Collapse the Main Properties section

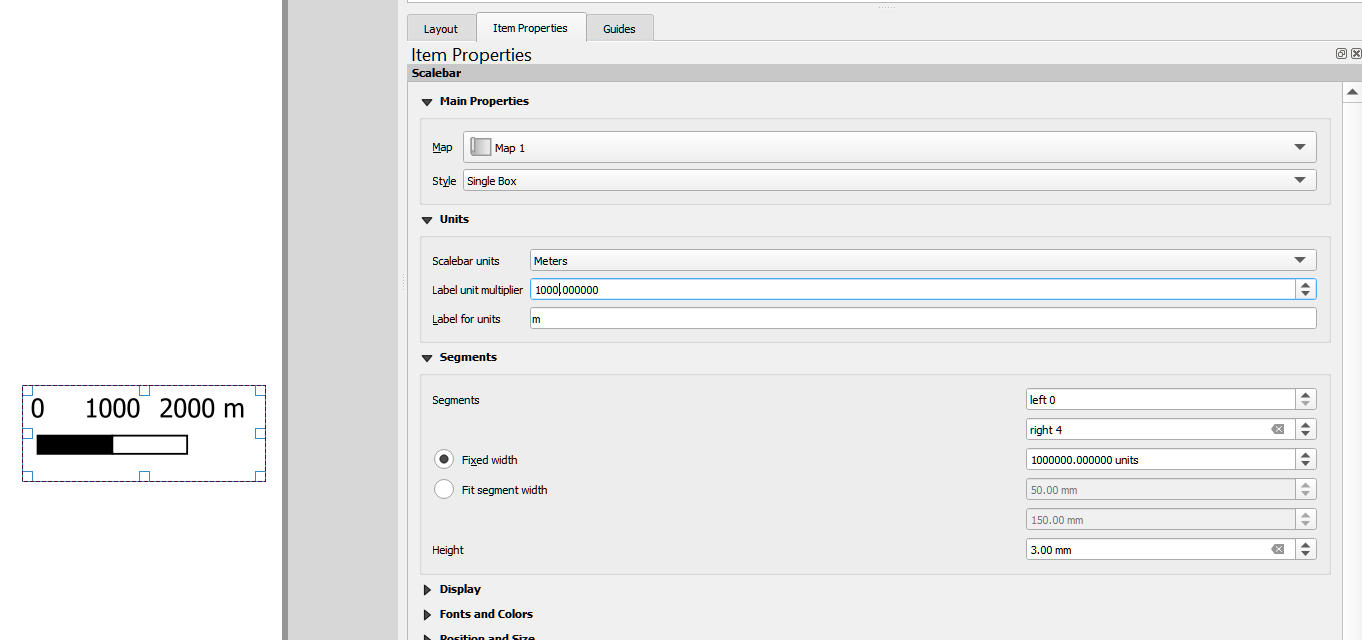(427, 101)
